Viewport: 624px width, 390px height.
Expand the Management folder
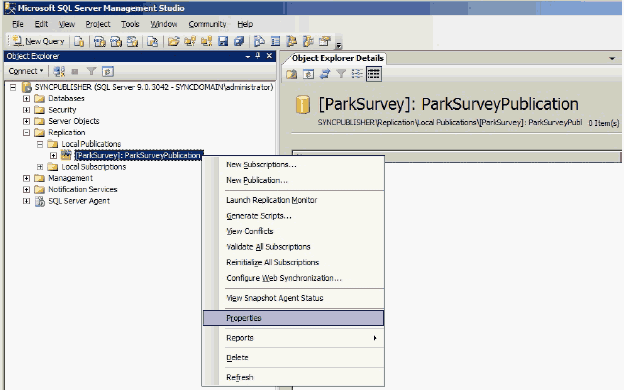(x=26, y=178)
